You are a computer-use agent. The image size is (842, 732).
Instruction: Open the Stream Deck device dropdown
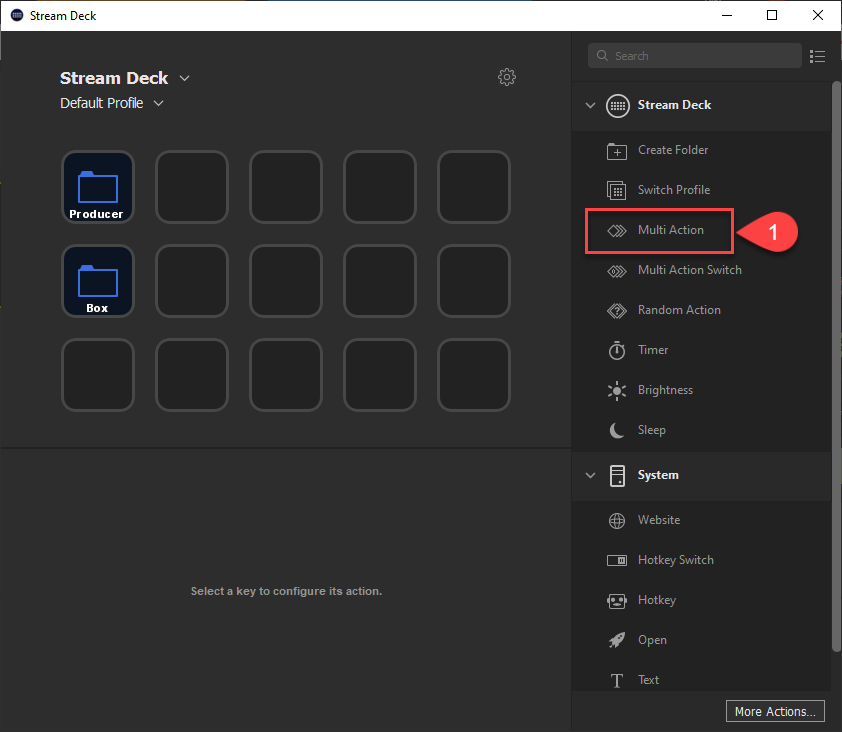pos(184,78)
